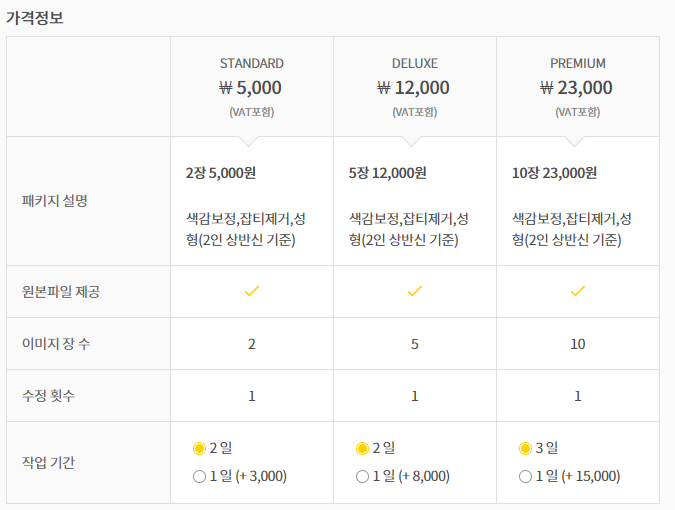Screen dimensions: 675x510
Task: Click the 가격정보 section heading
Action: 34,18
